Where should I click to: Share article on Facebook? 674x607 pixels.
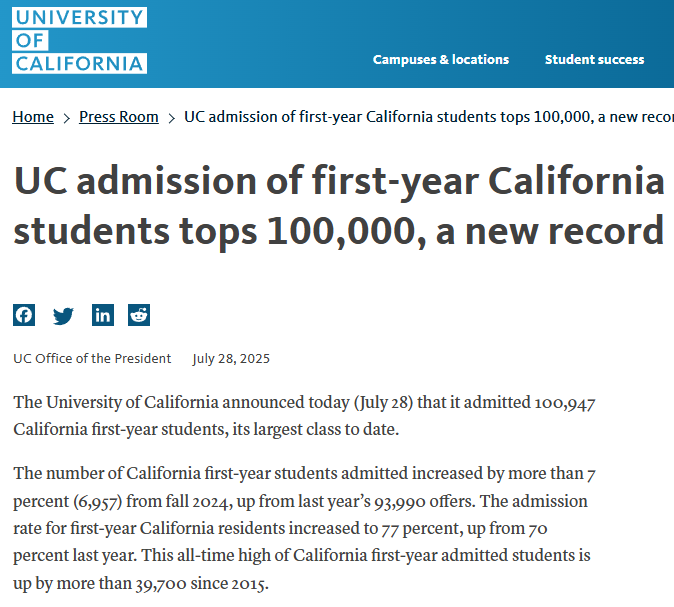click(x=24, y=315)
